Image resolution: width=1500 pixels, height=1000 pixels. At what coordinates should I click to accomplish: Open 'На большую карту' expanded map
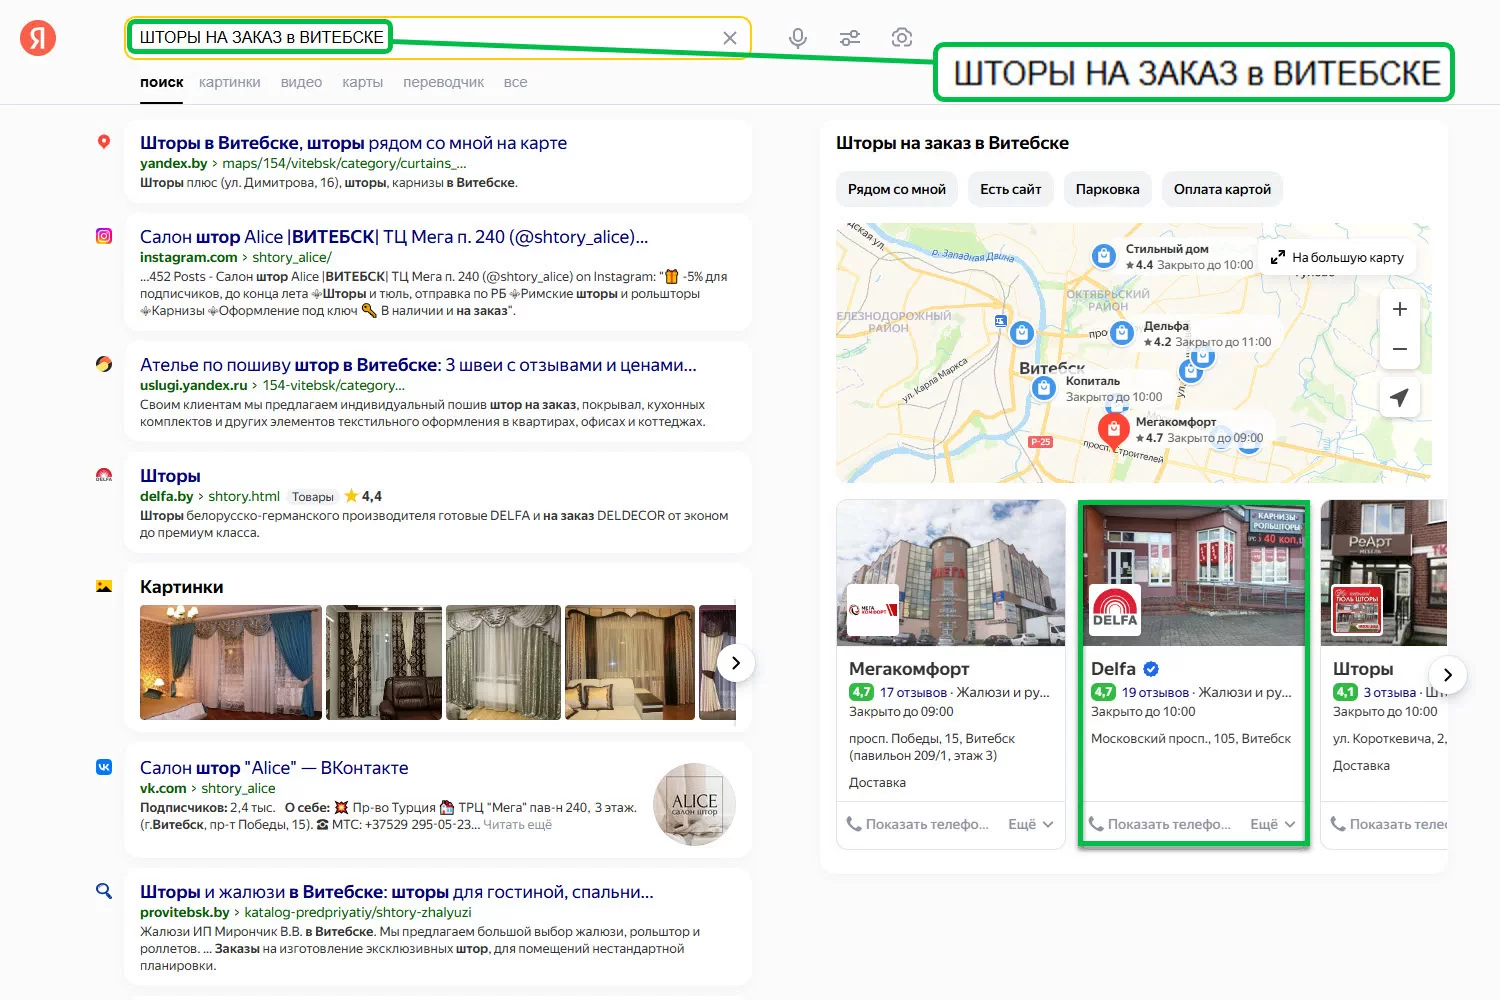(x=1337, y=257)
